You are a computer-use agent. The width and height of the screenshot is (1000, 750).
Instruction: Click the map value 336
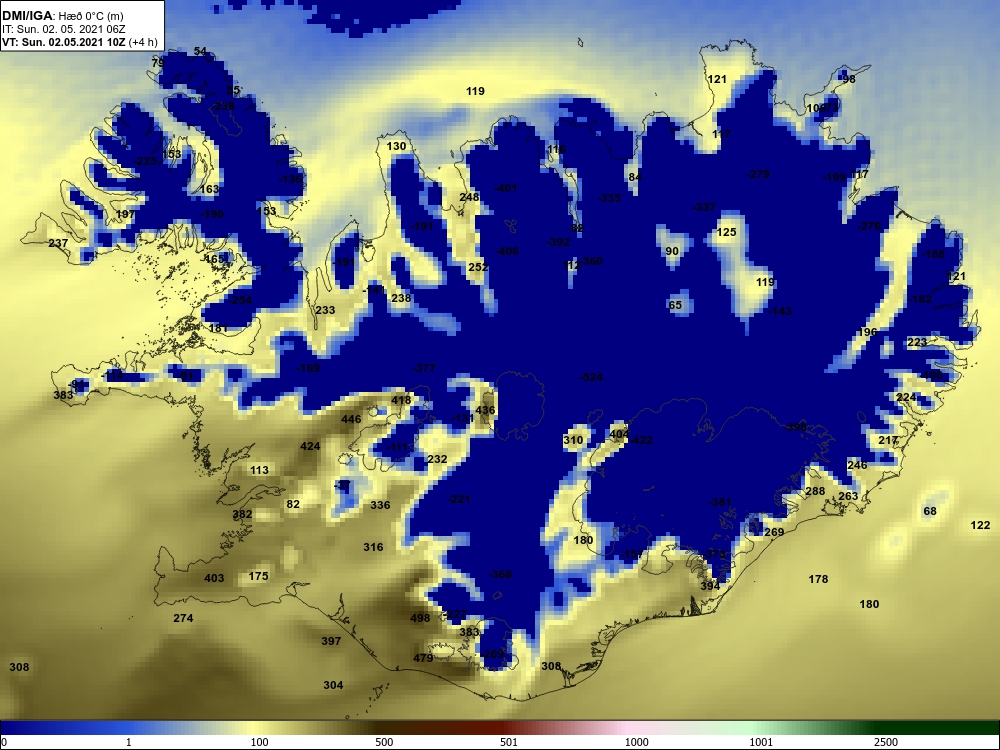(x=380, y=505)
